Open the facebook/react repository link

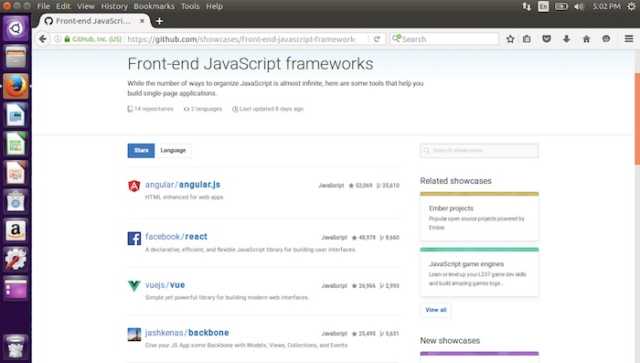176,236
